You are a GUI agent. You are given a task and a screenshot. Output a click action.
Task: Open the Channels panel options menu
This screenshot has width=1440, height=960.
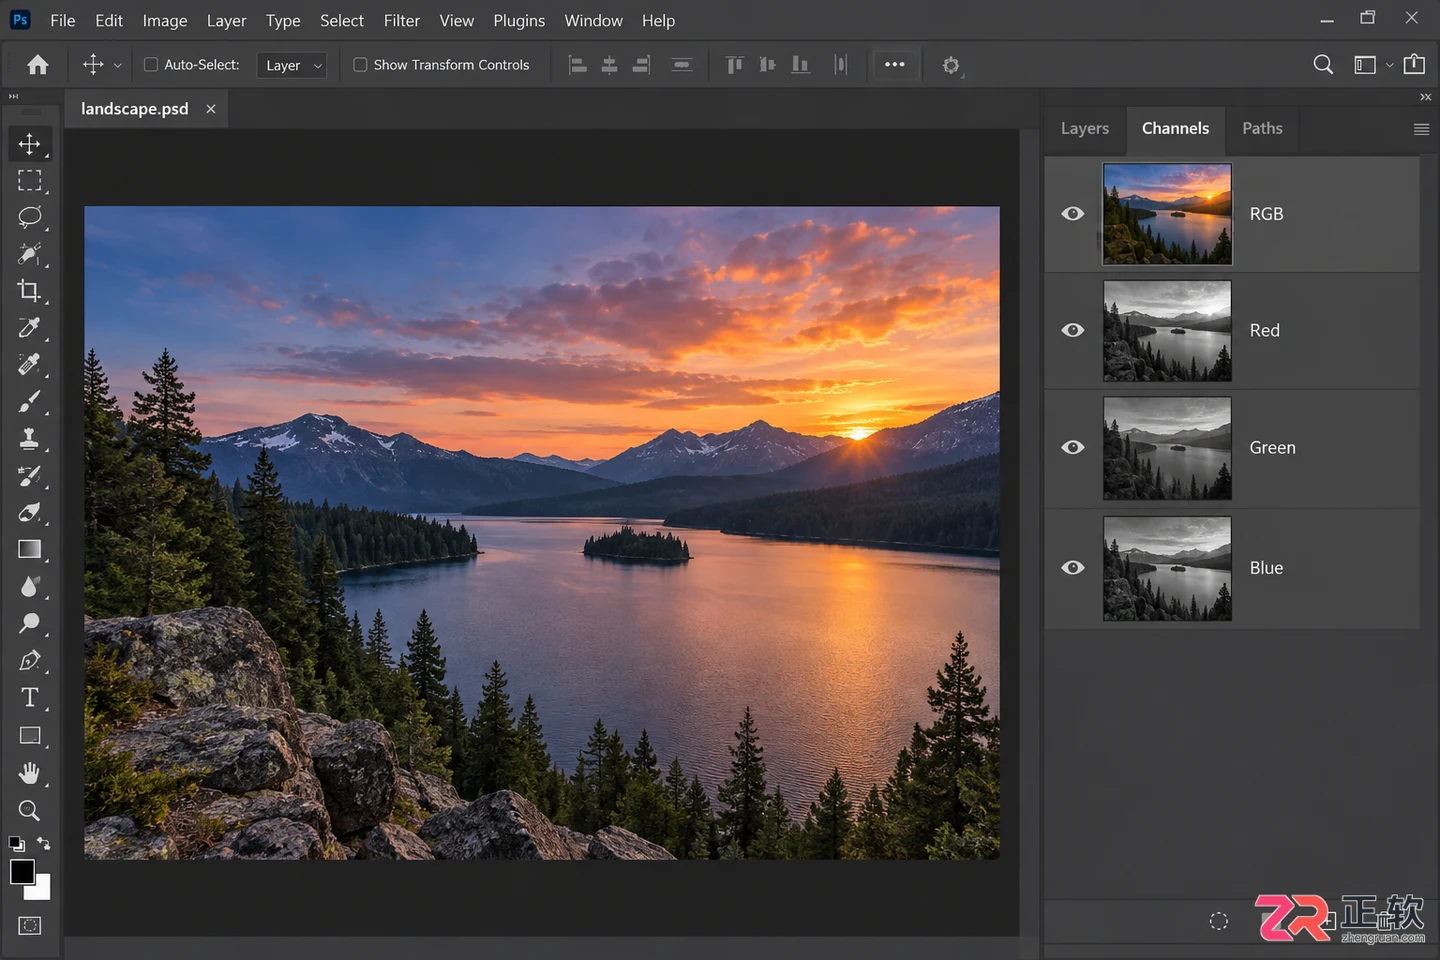click(1421, 129)
